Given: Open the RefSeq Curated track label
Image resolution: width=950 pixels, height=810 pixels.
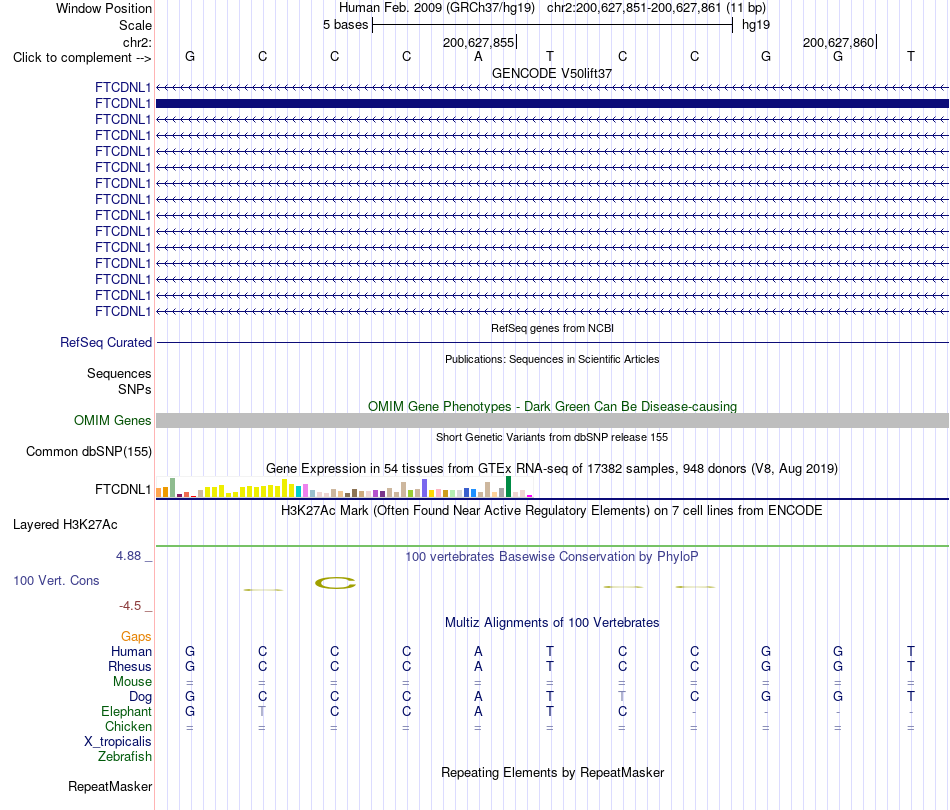Looking at the screenshot, I should point(106,342).
